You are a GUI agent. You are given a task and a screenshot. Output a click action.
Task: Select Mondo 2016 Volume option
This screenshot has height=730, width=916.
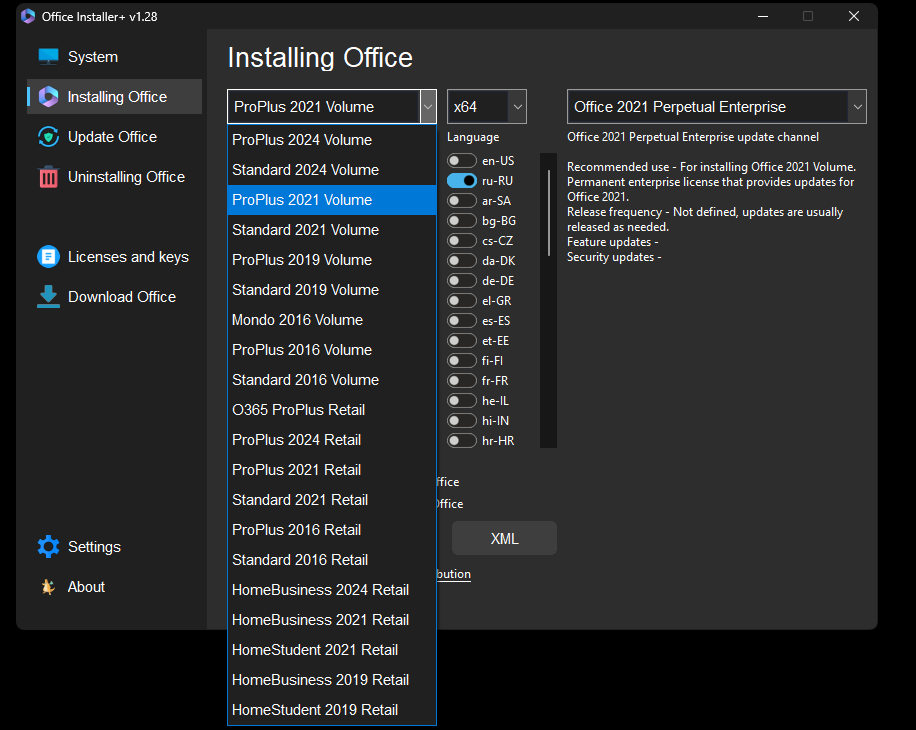coord(332,320)
